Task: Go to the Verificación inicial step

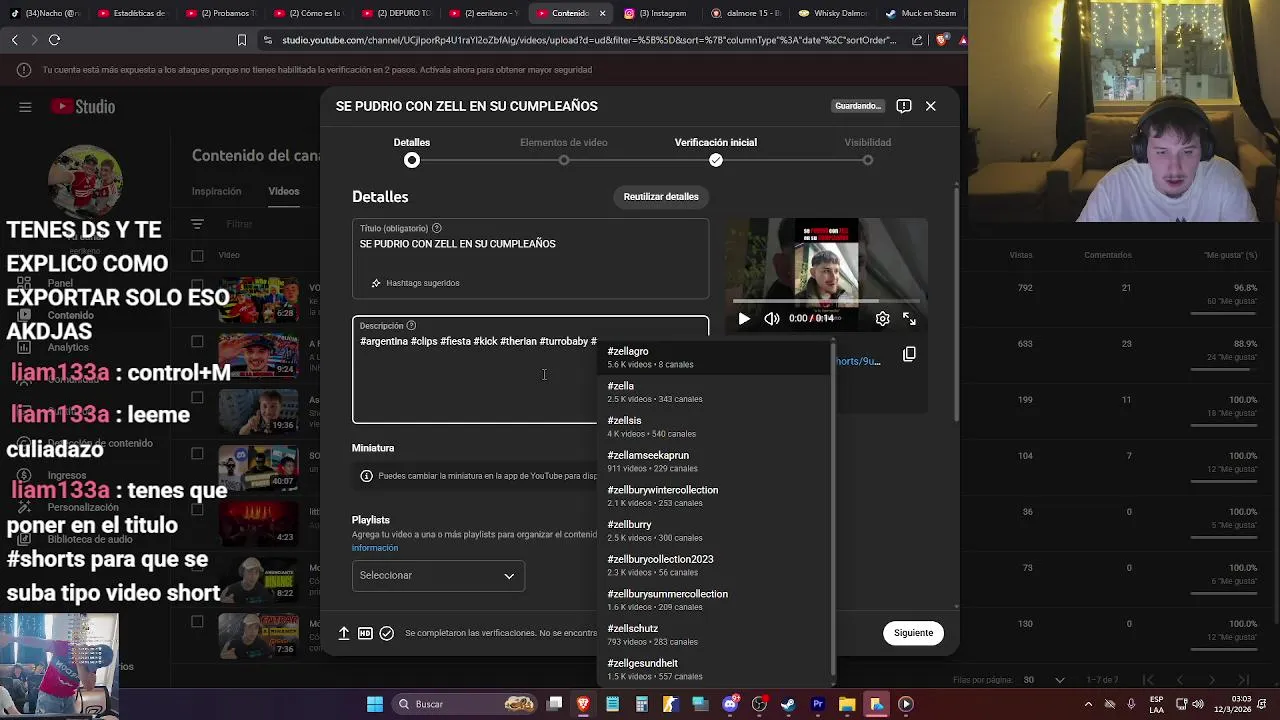Action: click(x=716, y=151)
